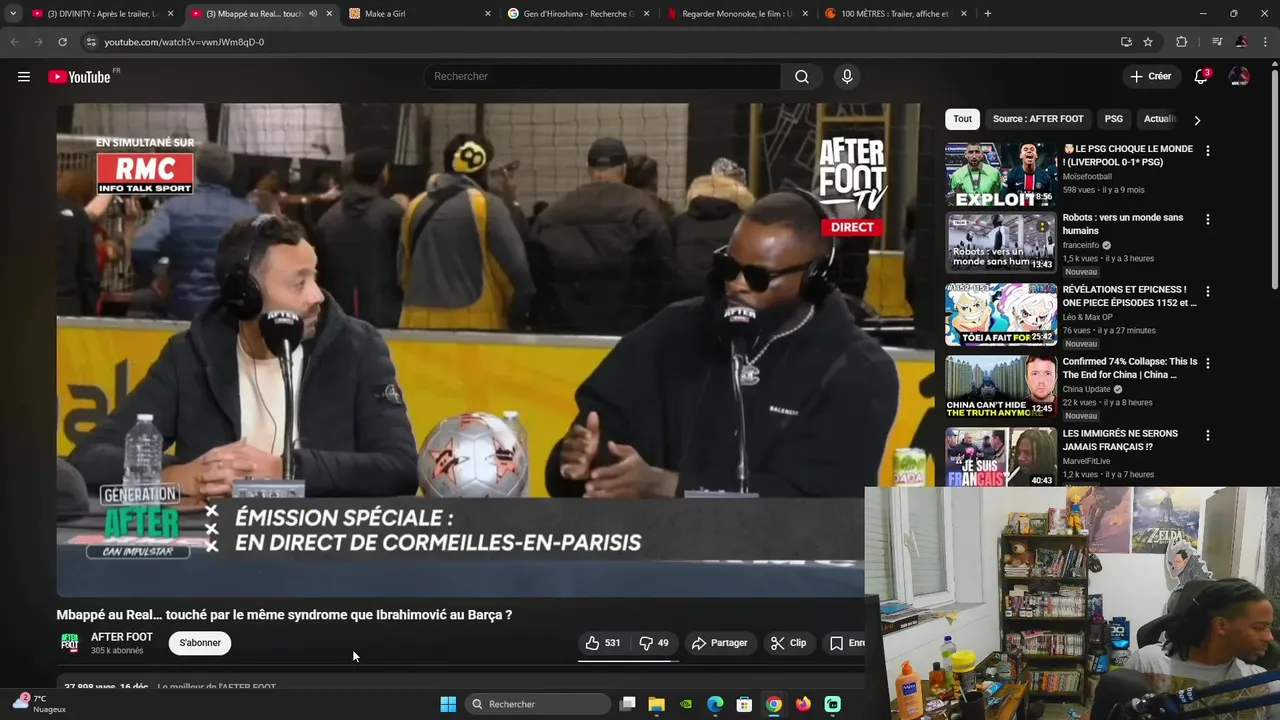Click the Partager share button

(719, 643)
